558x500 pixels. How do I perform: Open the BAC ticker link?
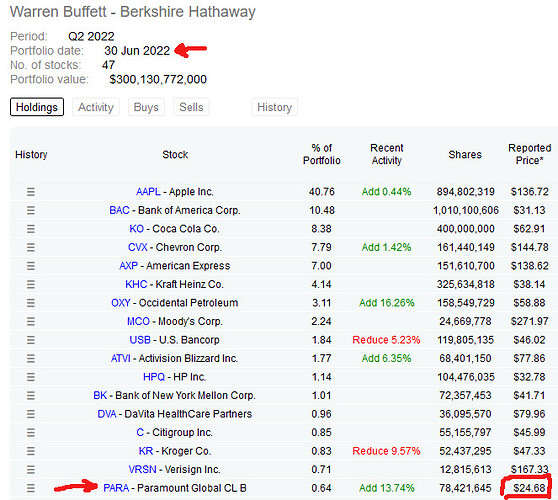click(119, 210)
